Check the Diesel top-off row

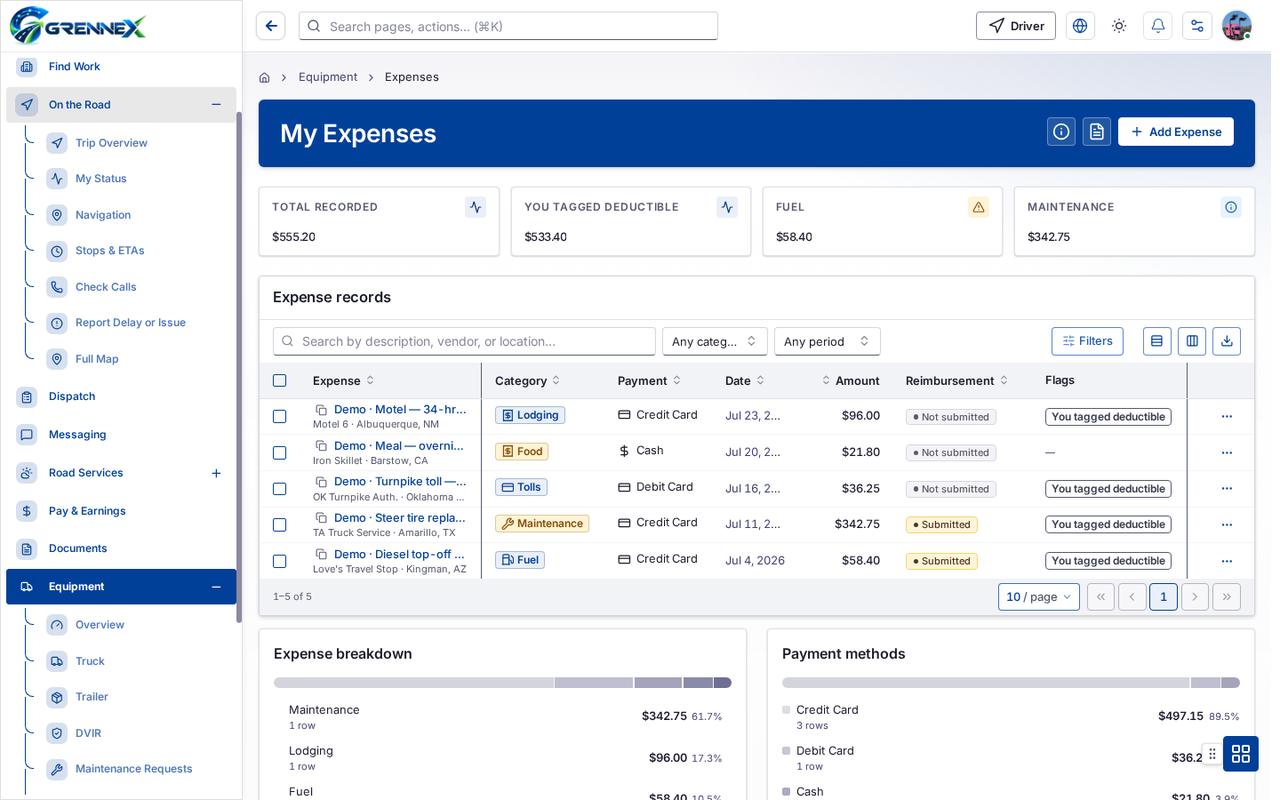pos(280,561)
